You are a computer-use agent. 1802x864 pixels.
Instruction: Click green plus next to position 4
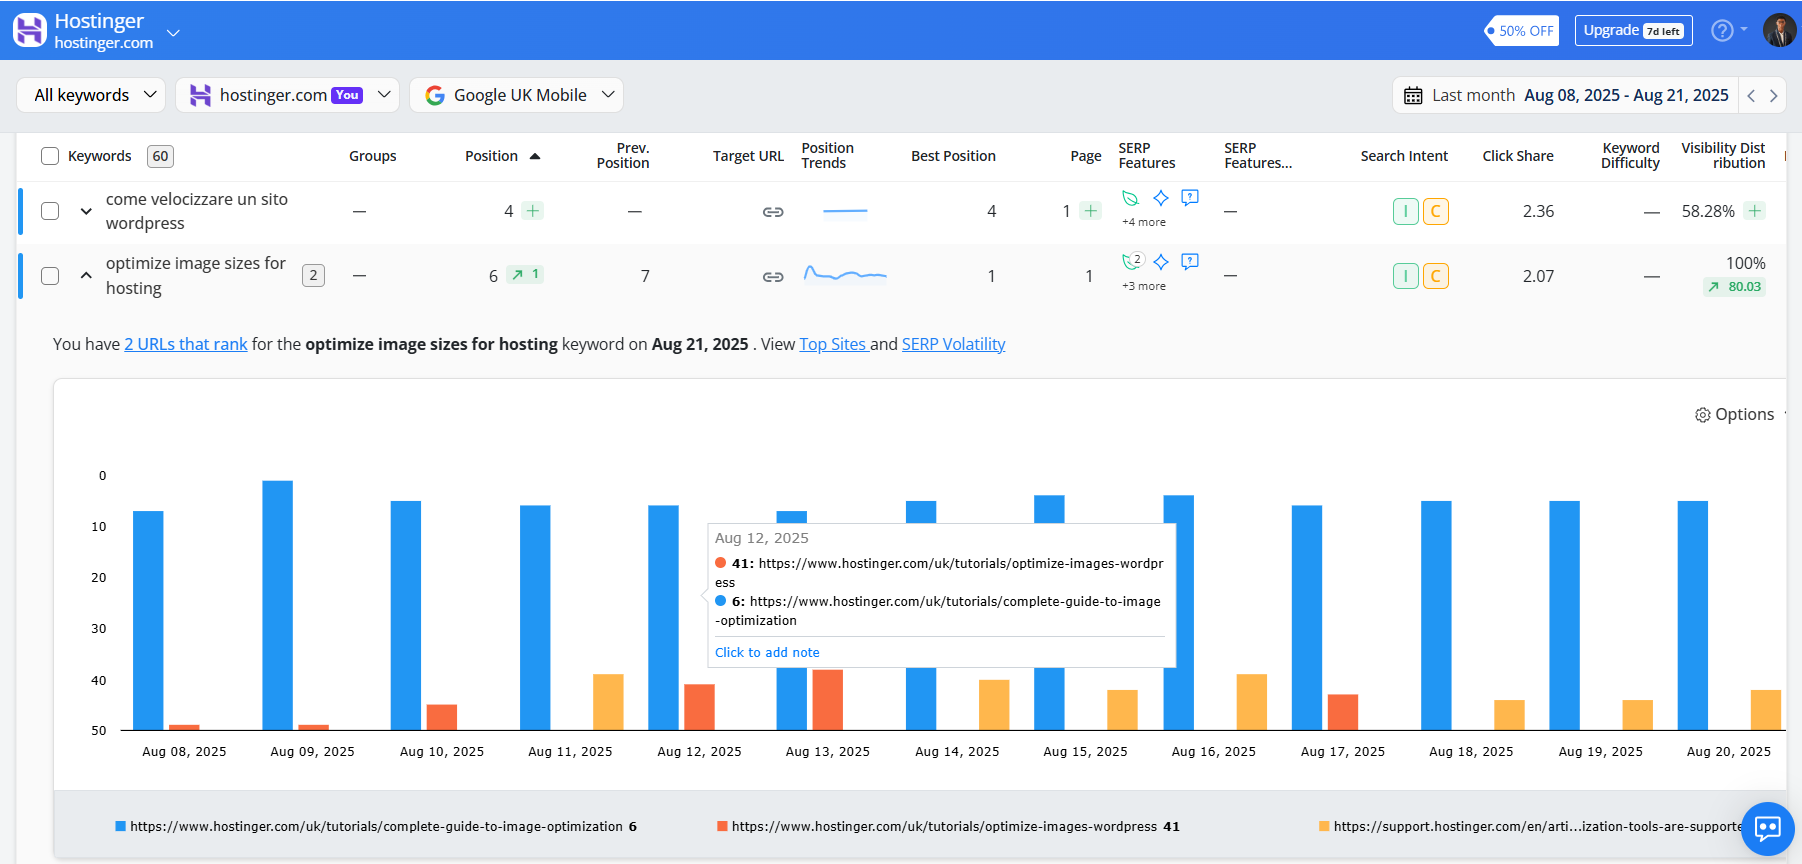(533, 211)
